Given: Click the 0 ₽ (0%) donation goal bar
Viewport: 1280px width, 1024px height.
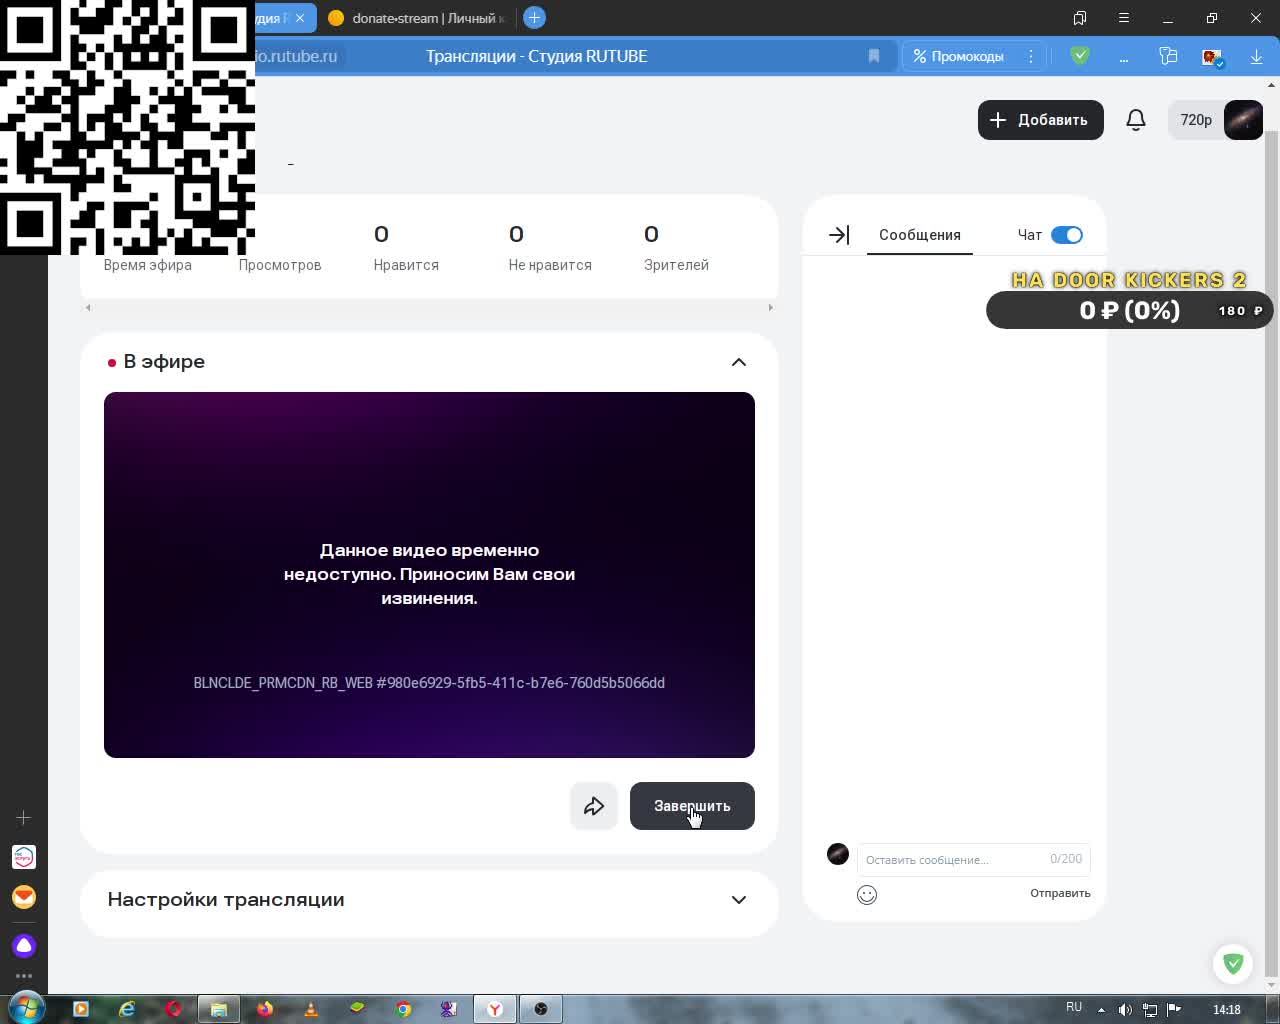Looking at the screenshot, I should coord(1130,310).
